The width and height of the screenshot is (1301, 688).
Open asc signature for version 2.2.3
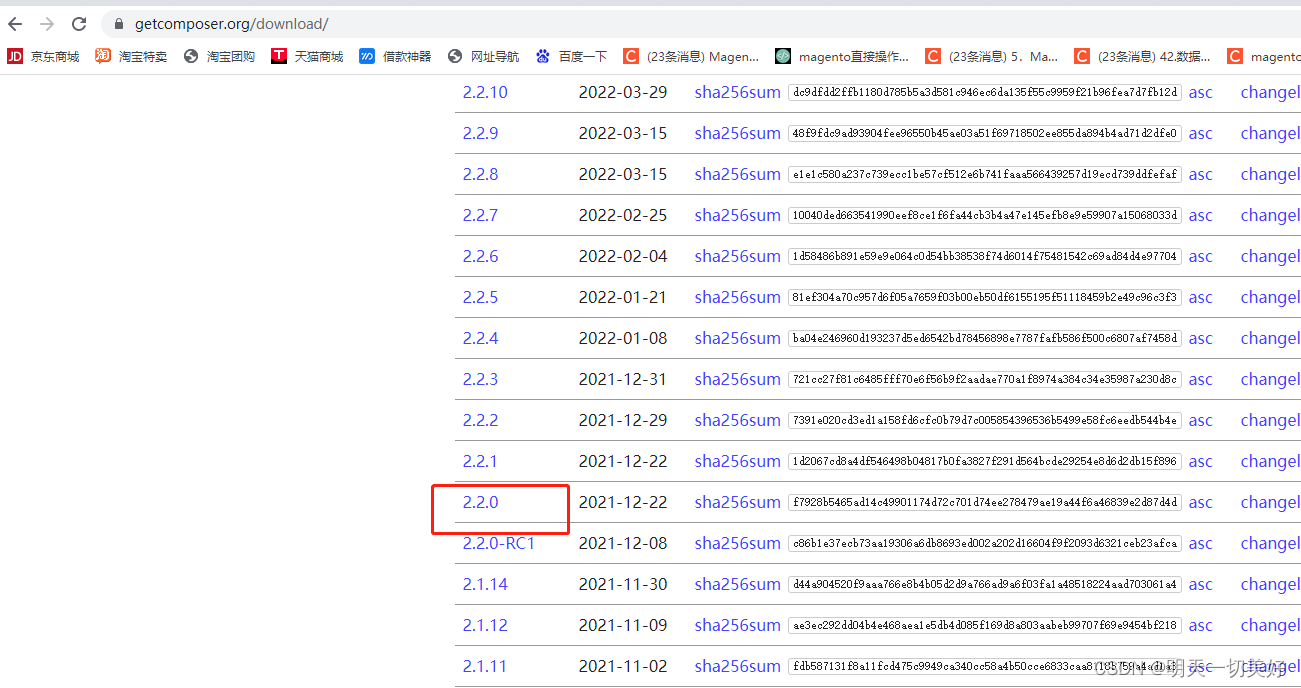coord(1200,379)
